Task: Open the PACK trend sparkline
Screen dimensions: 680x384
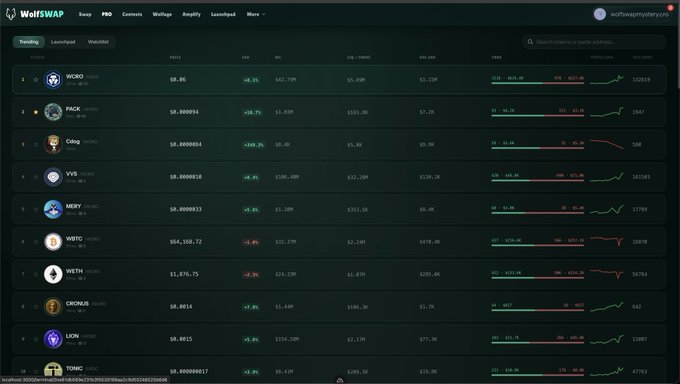Action: [607, 112]
